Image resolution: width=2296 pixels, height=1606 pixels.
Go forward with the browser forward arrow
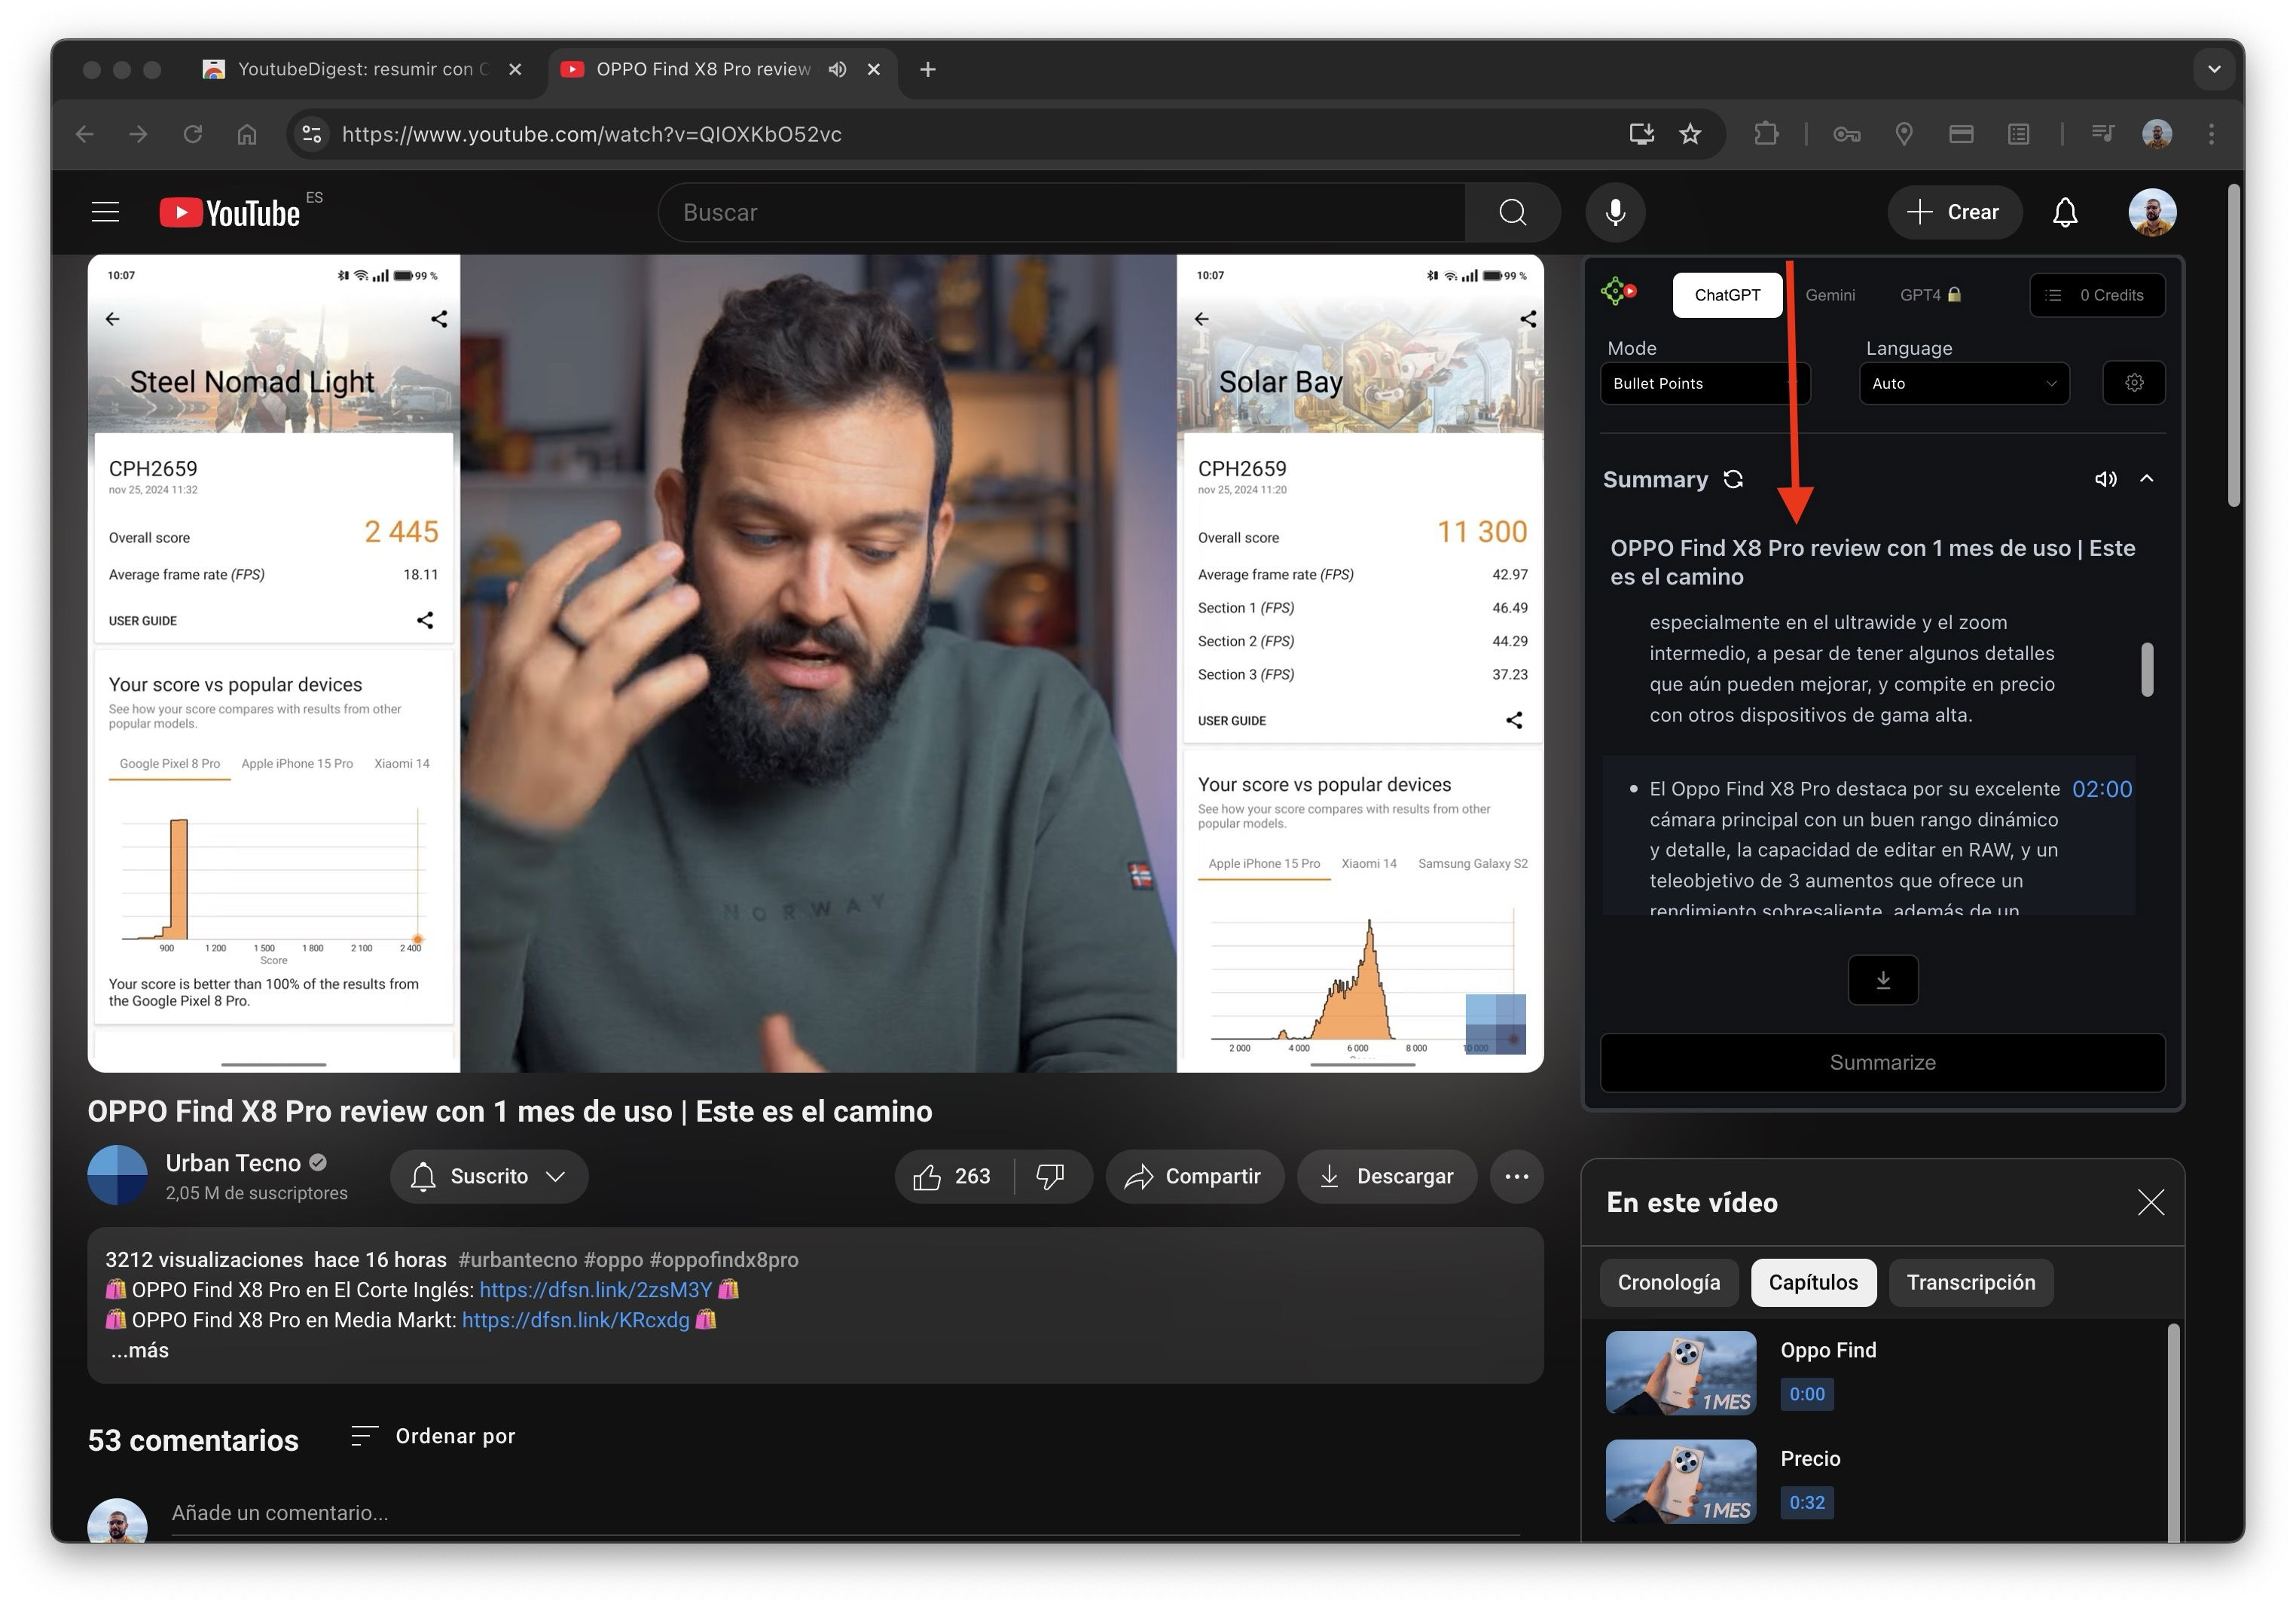[x=139, y=134]
